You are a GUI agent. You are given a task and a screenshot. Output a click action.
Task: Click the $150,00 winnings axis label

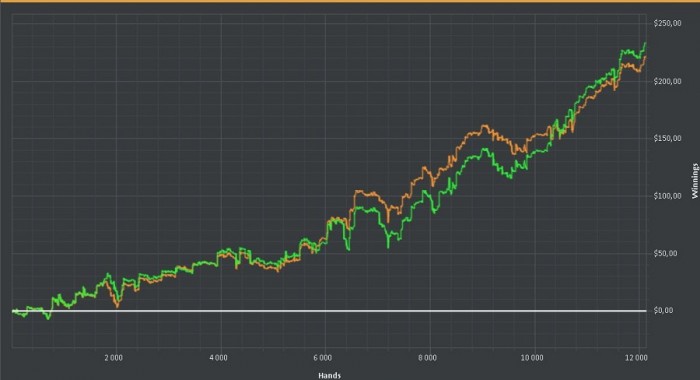pos(667,138)
